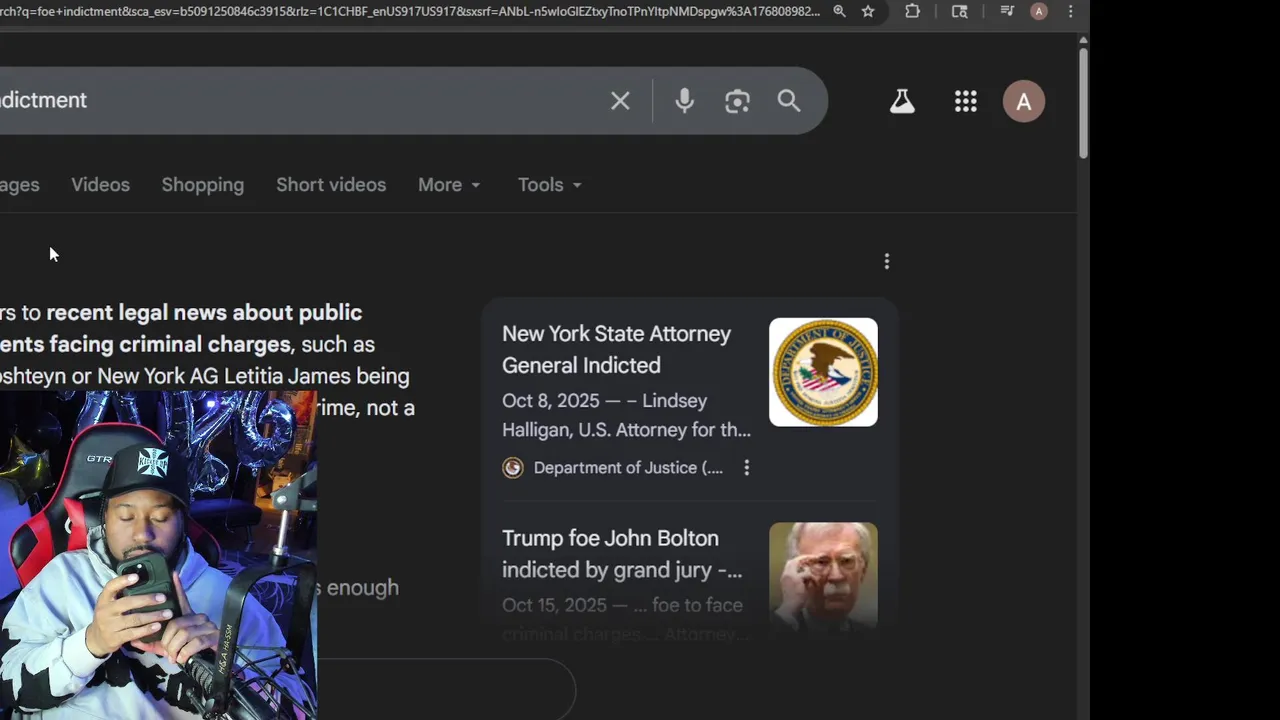Switch to the Shopping results tab
The image size is (1280, 720).
pyautogui.click(x=203, y=185)
